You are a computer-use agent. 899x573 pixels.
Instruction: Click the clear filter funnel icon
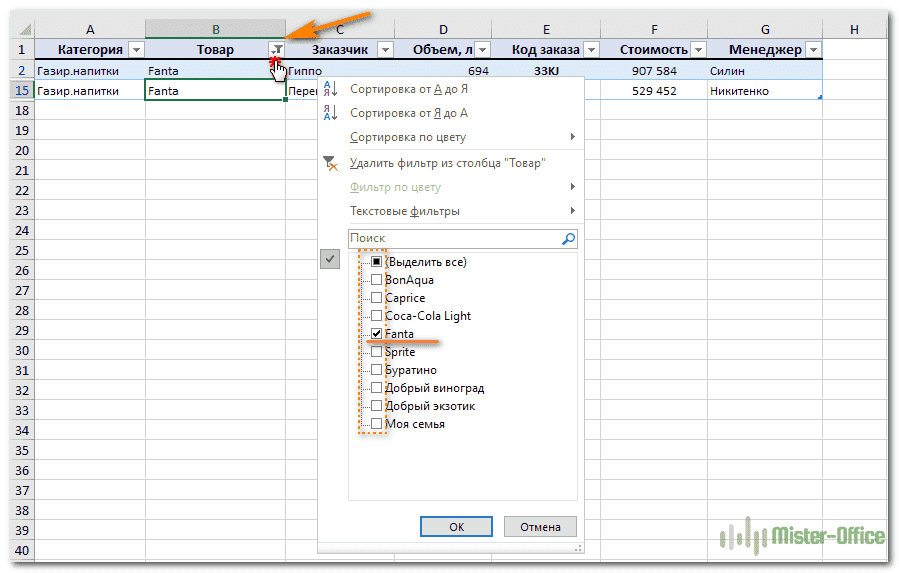pos(332,163)
